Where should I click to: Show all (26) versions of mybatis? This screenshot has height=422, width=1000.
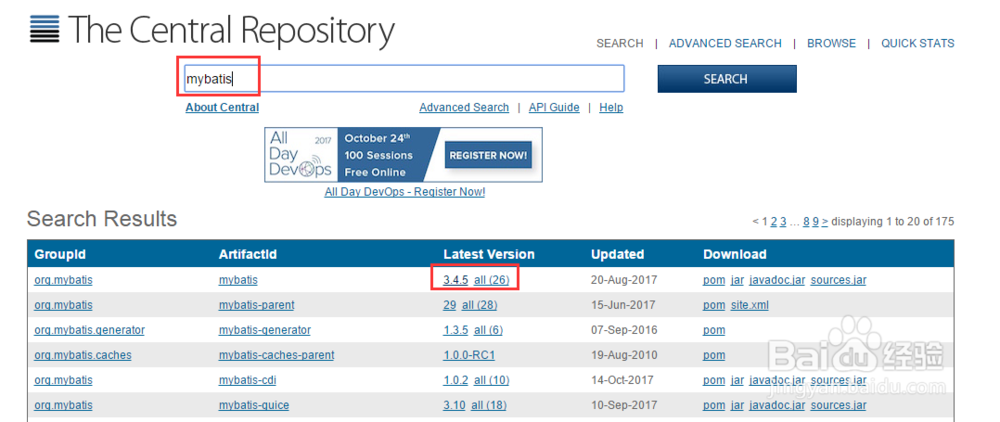[x=492, y=280]
